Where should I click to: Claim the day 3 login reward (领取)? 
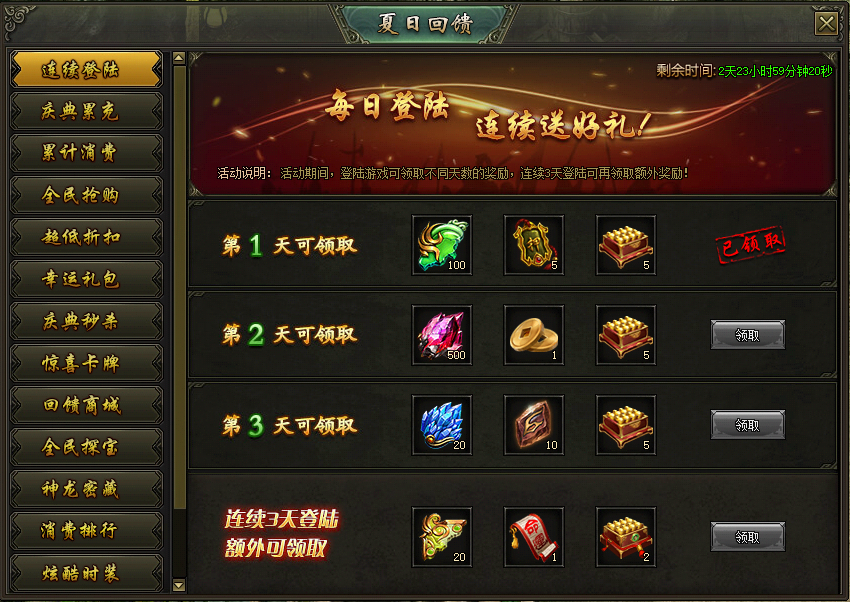748,425
